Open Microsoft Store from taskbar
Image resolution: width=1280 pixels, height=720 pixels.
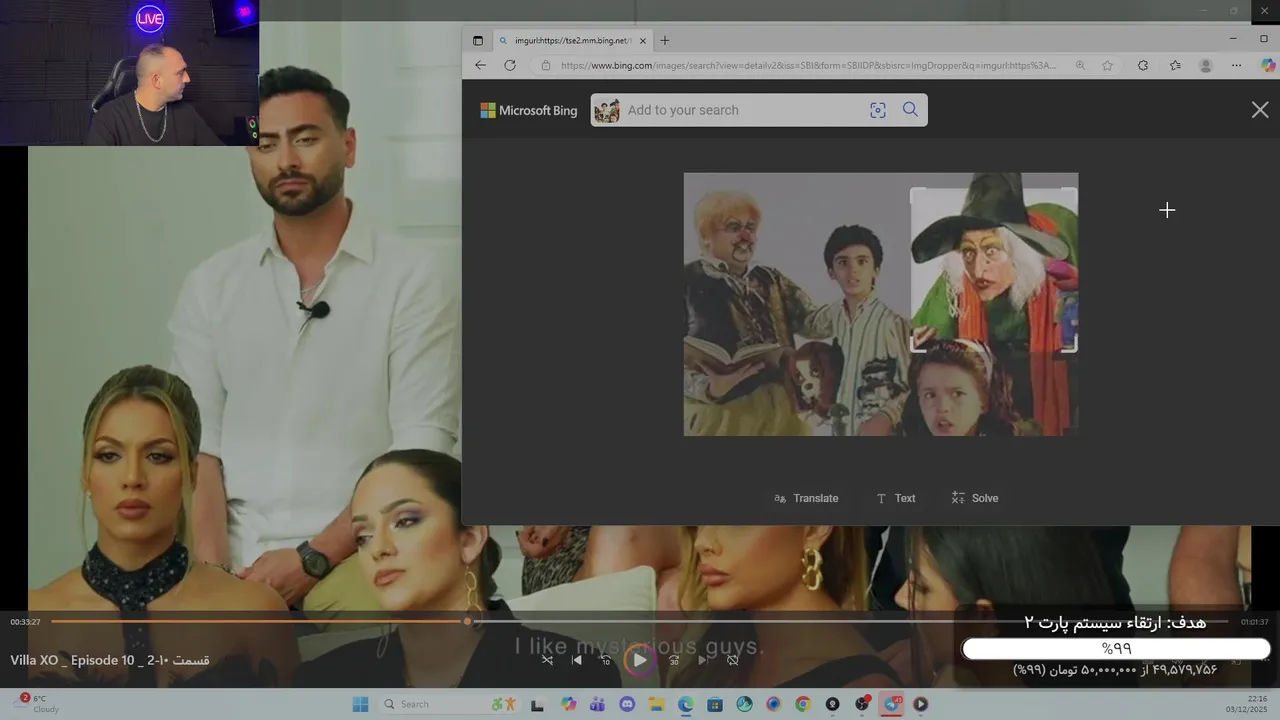pos(715,704)
